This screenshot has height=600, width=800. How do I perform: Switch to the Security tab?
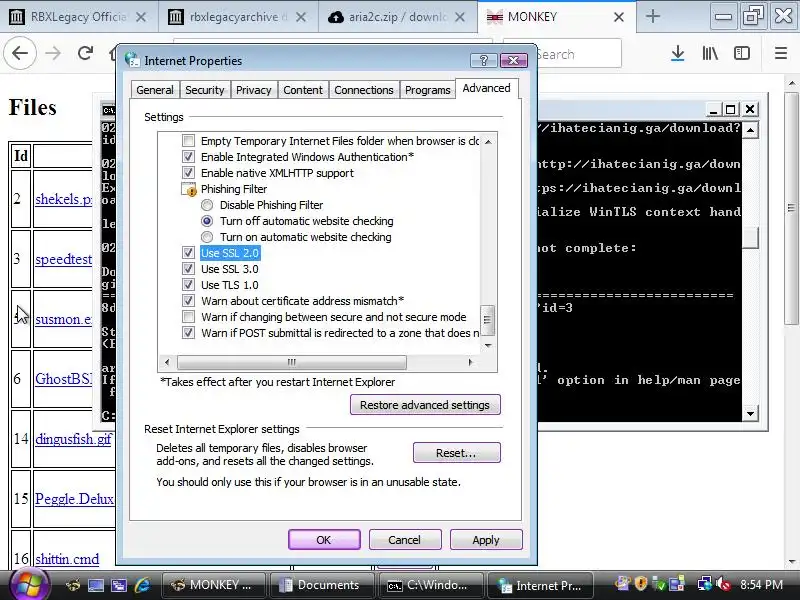click(x=205, y=90)
